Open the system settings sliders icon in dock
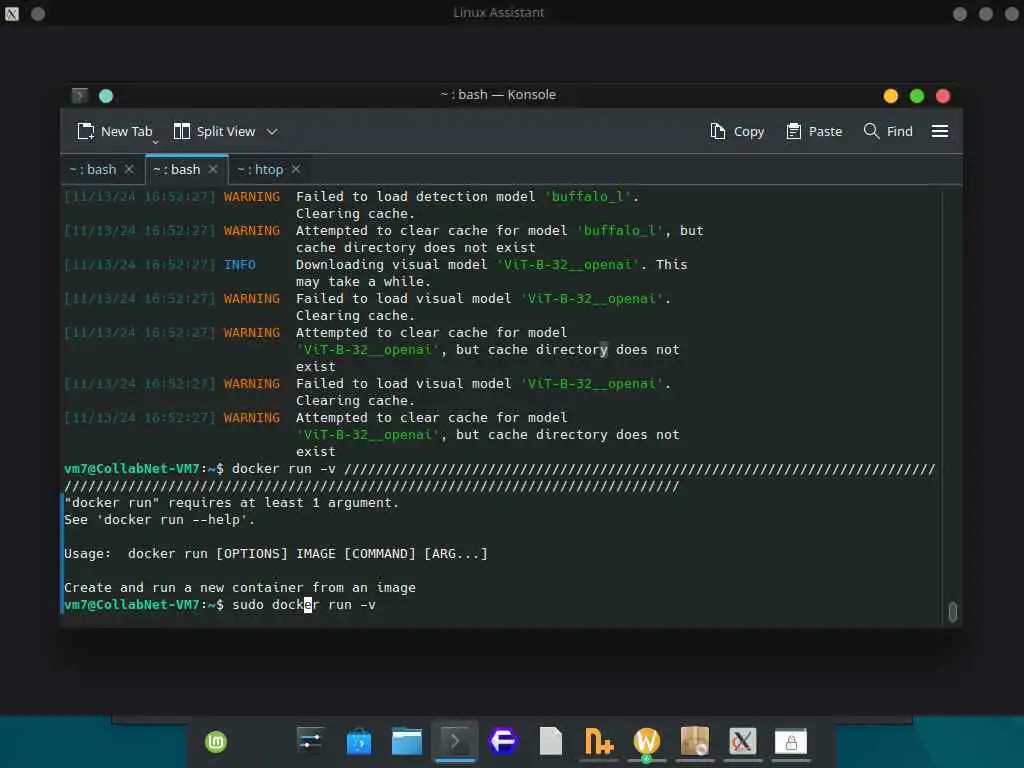 [310, 741]
